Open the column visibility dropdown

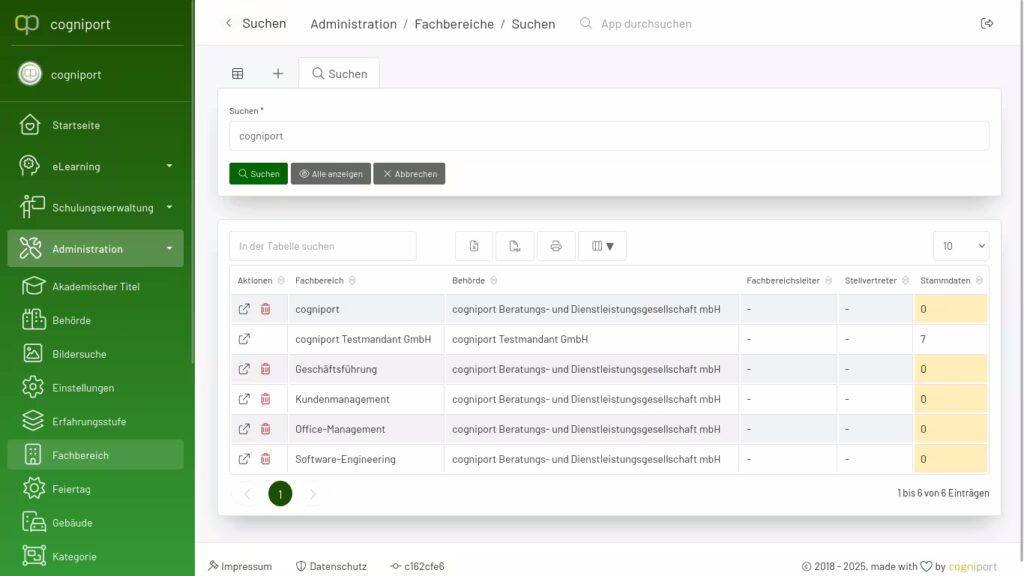pos(602,246)
